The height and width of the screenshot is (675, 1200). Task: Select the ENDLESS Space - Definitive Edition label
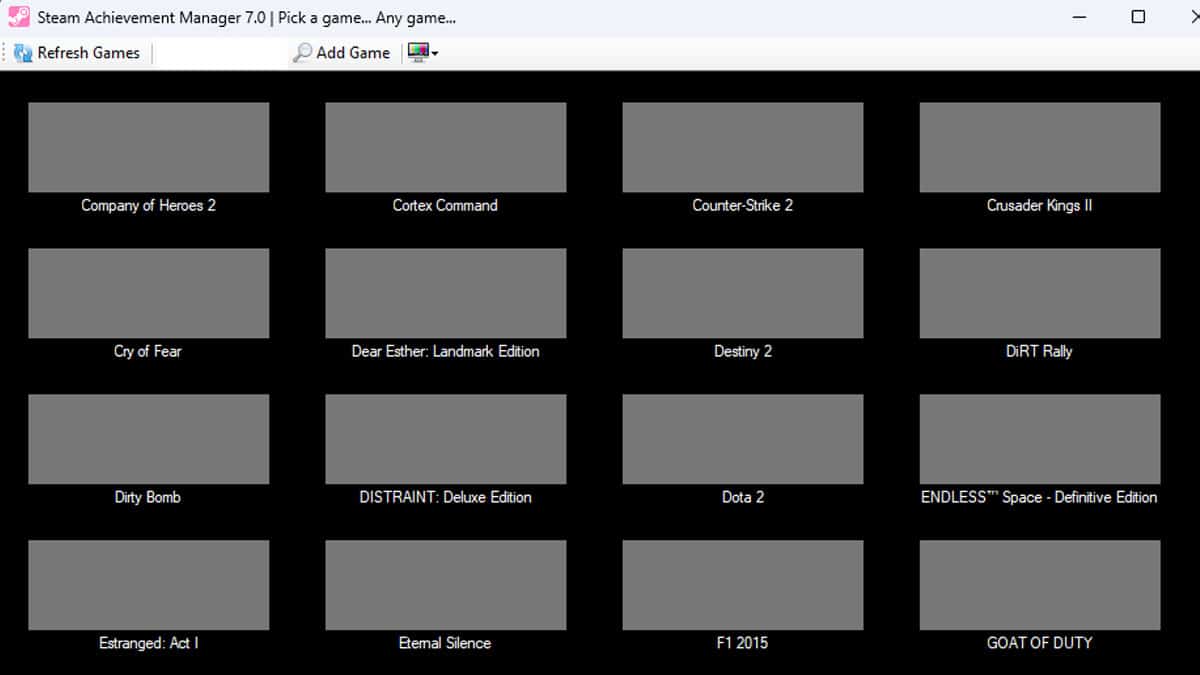1039,497
